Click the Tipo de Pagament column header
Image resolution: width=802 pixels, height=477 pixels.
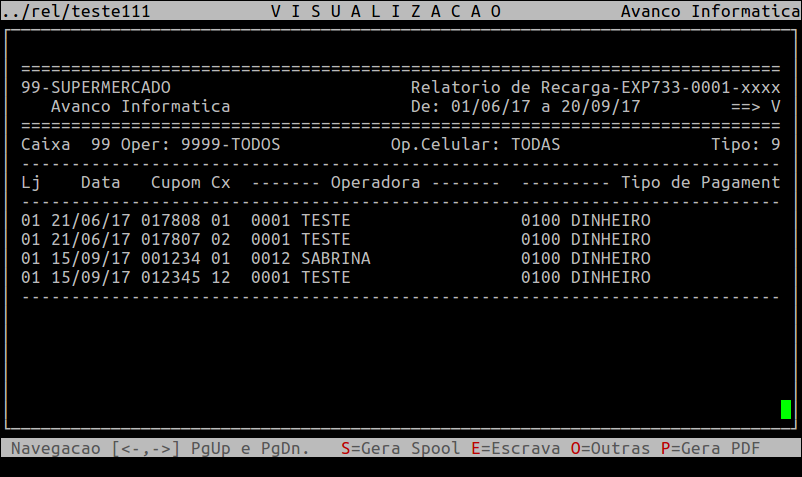[x=700, y=183]
